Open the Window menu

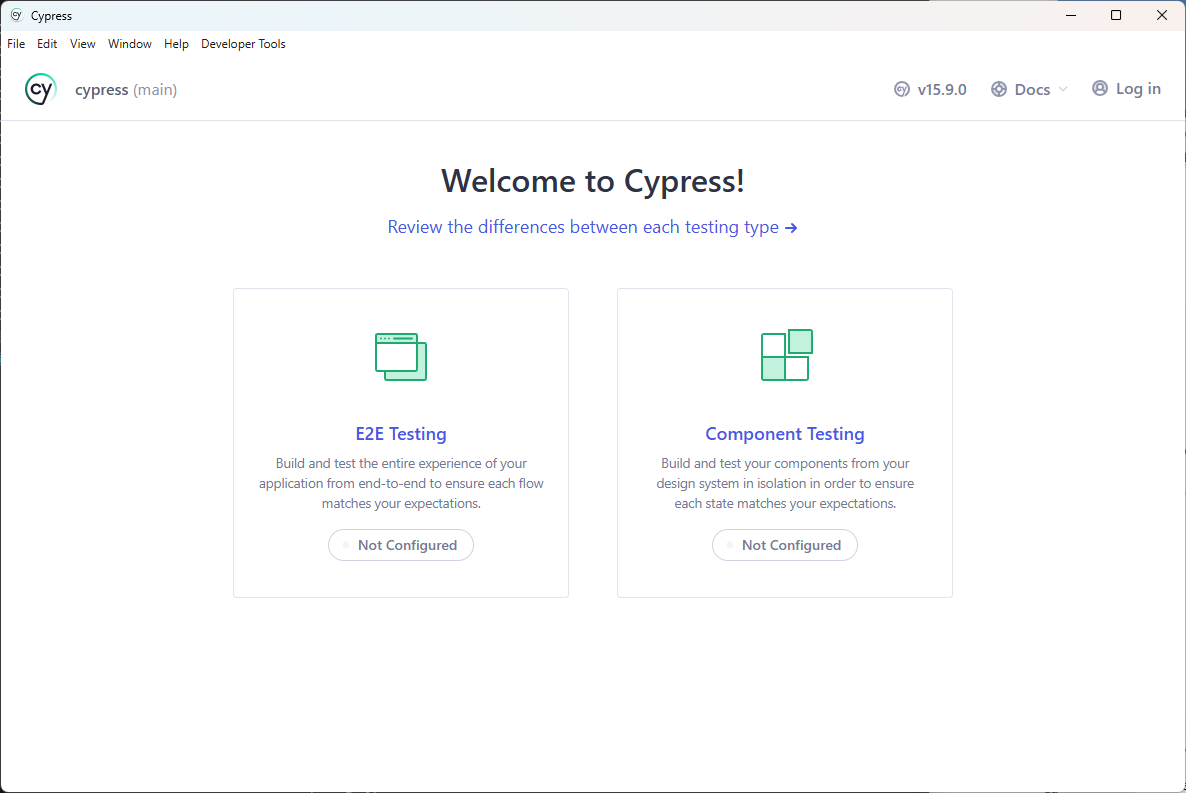(130, 44)
